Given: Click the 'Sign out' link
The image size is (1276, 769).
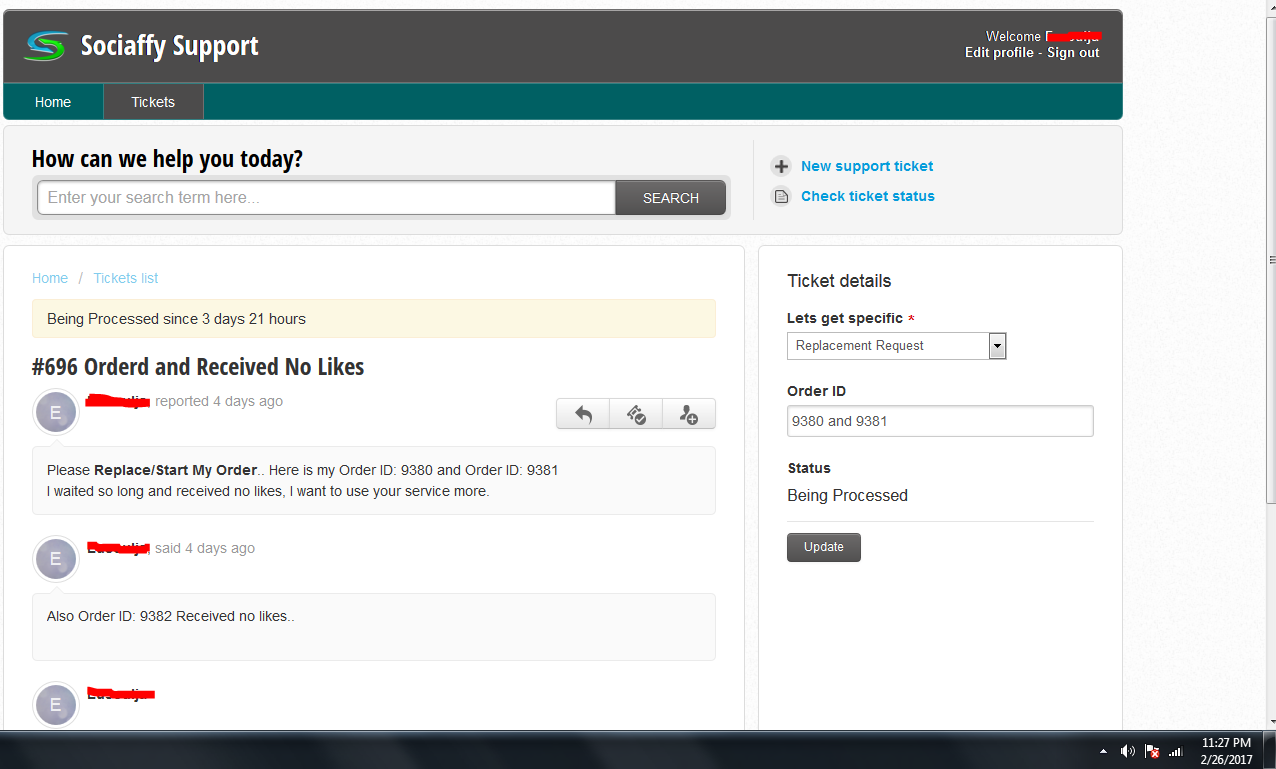Looking at the screenshot, I should point(1073,53).
